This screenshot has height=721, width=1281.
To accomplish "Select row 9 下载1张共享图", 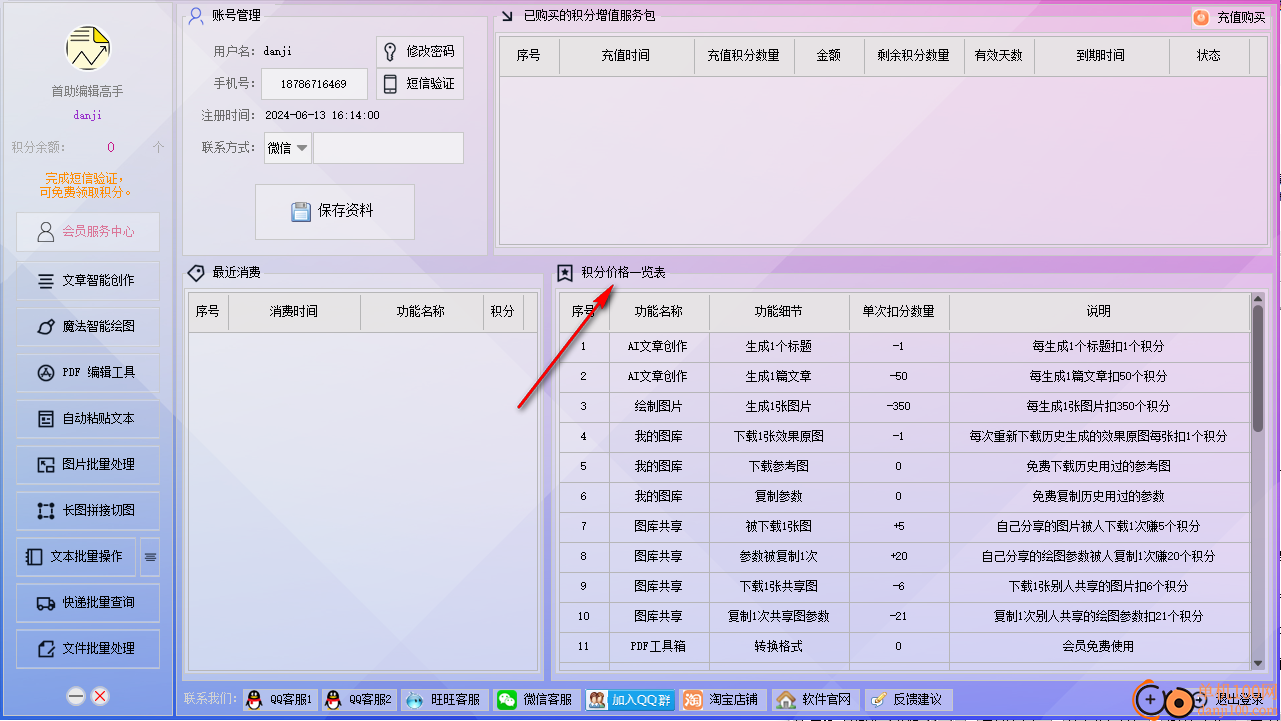I will 905,587.
